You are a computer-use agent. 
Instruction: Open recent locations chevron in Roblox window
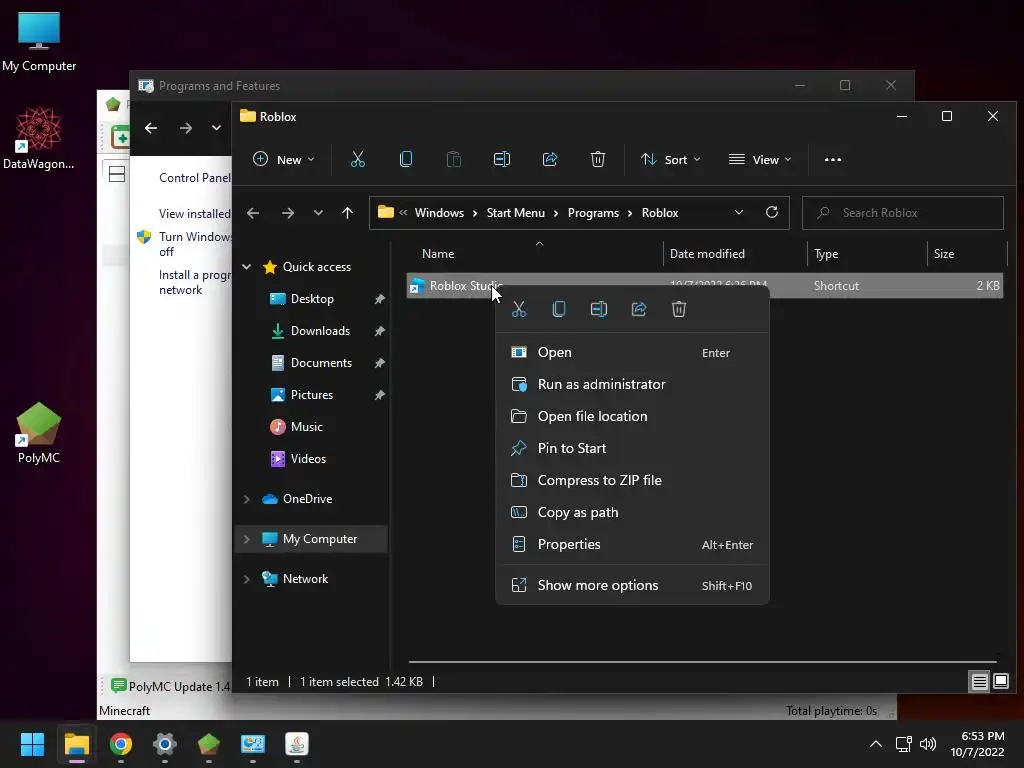point(318,213)
